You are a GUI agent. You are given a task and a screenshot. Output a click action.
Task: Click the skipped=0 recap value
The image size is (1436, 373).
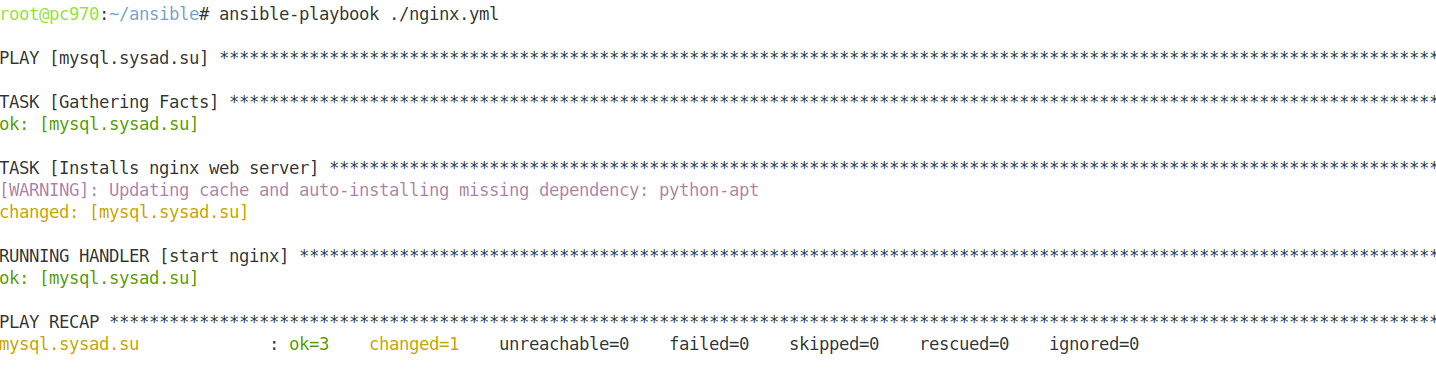click(x=834, y=344)
